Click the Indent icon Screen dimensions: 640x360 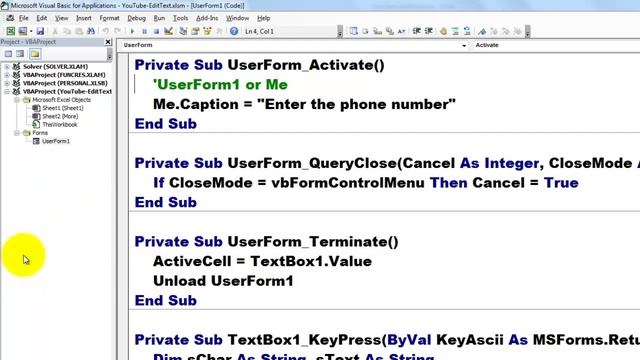tap(416, 31)
